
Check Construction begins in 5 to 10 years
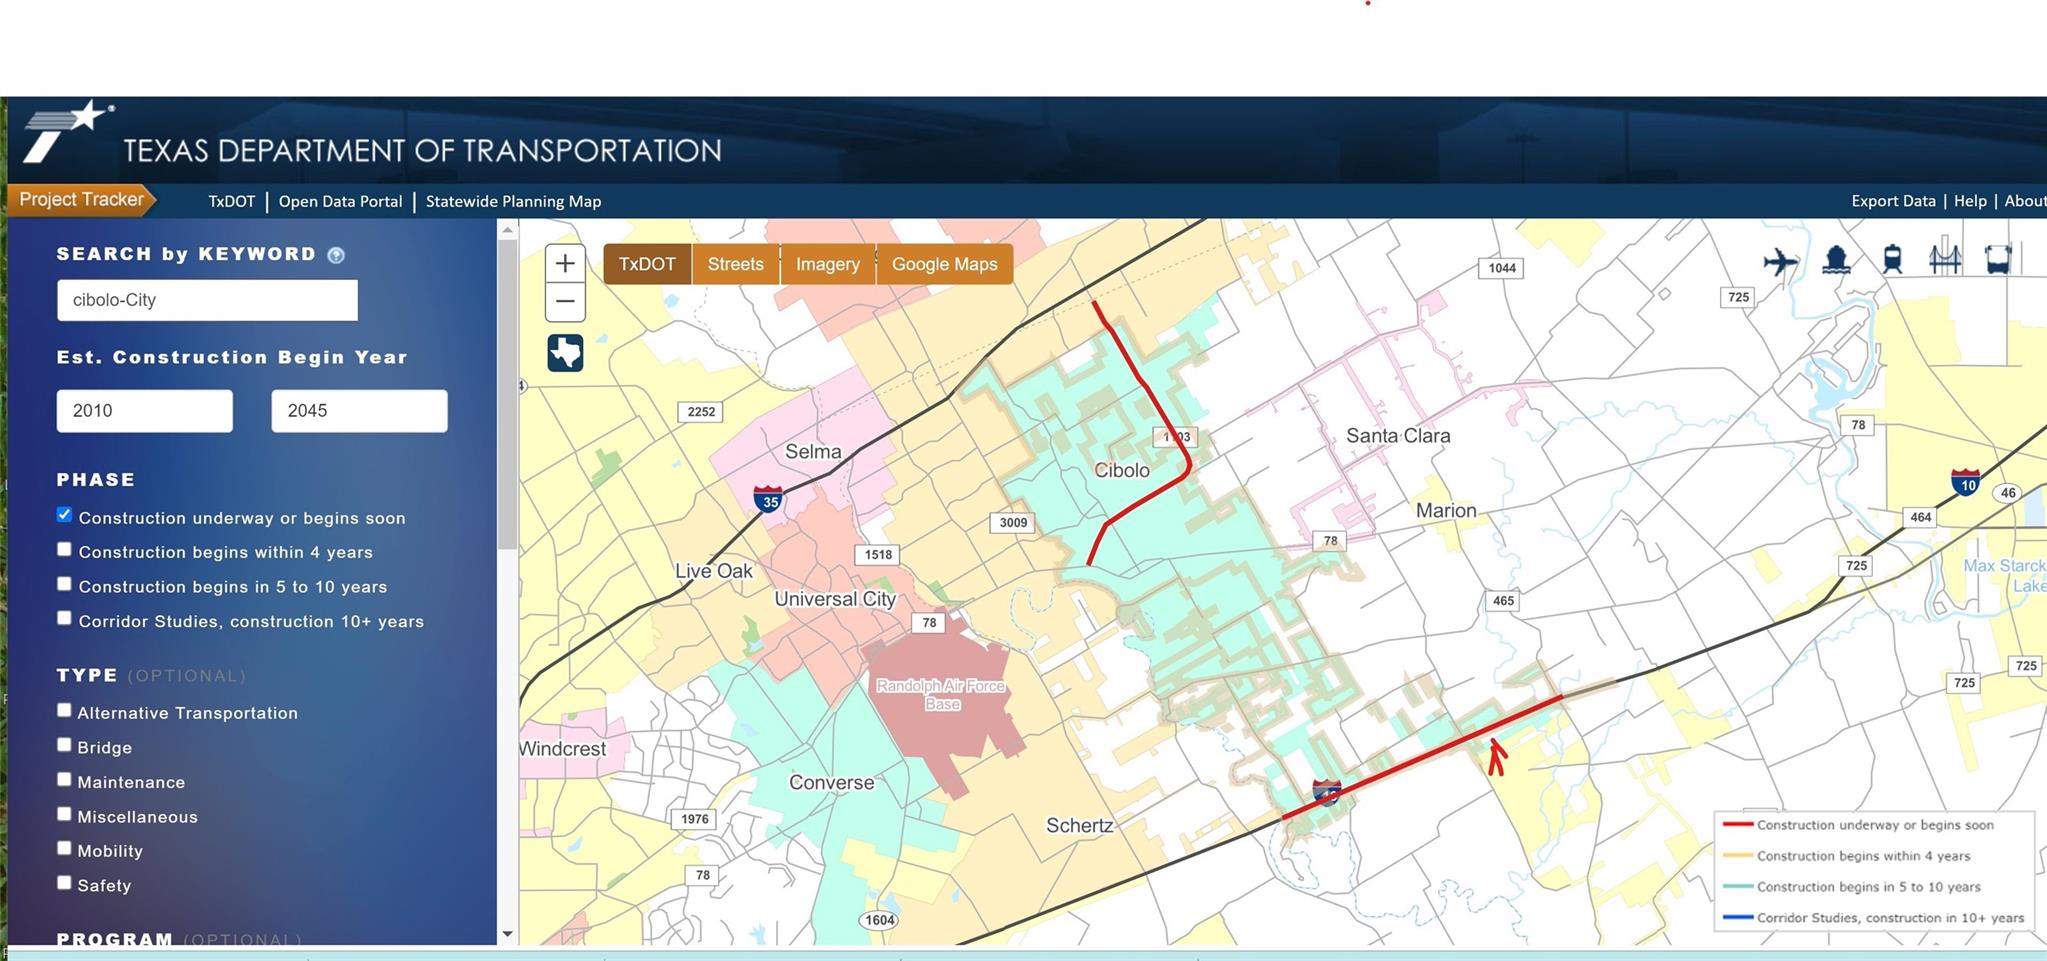pos(64,584)
